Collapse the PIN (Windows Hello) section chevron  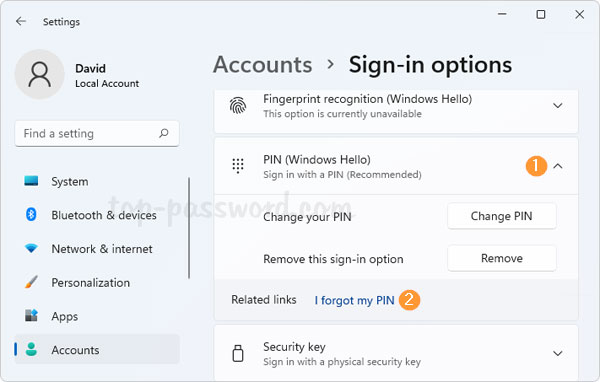click(558, 166)
